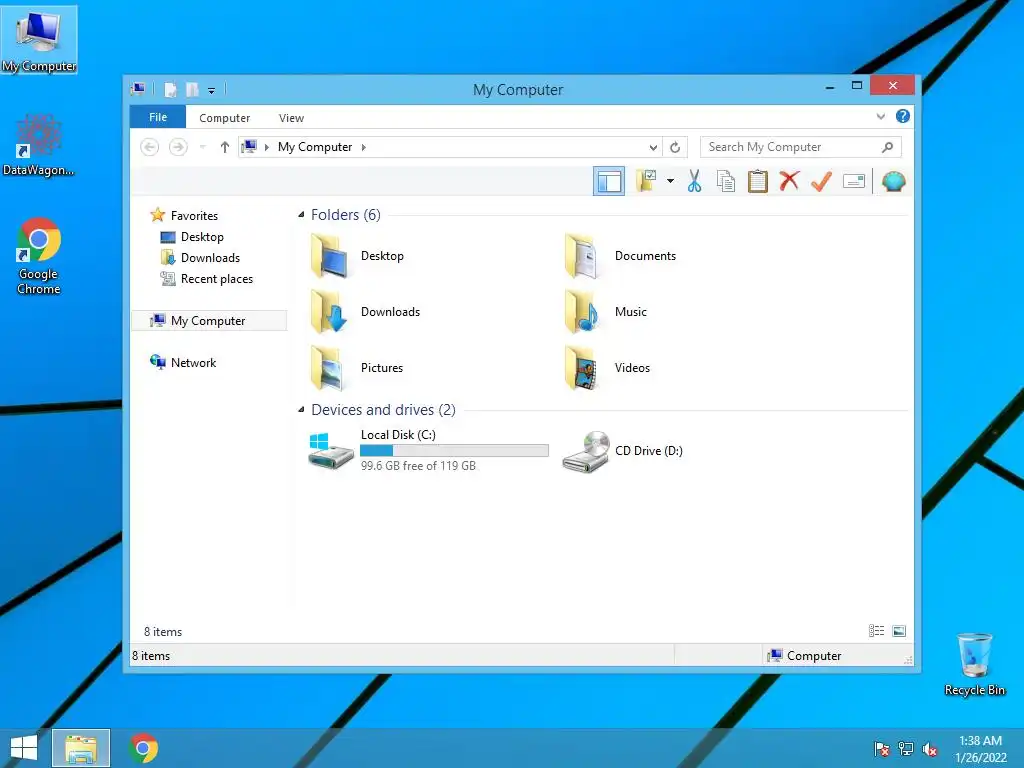Click the folder options checkmark toolbar icon
Screen dimensions: 1024x768
pyautogui.click(x=646, y=181)
